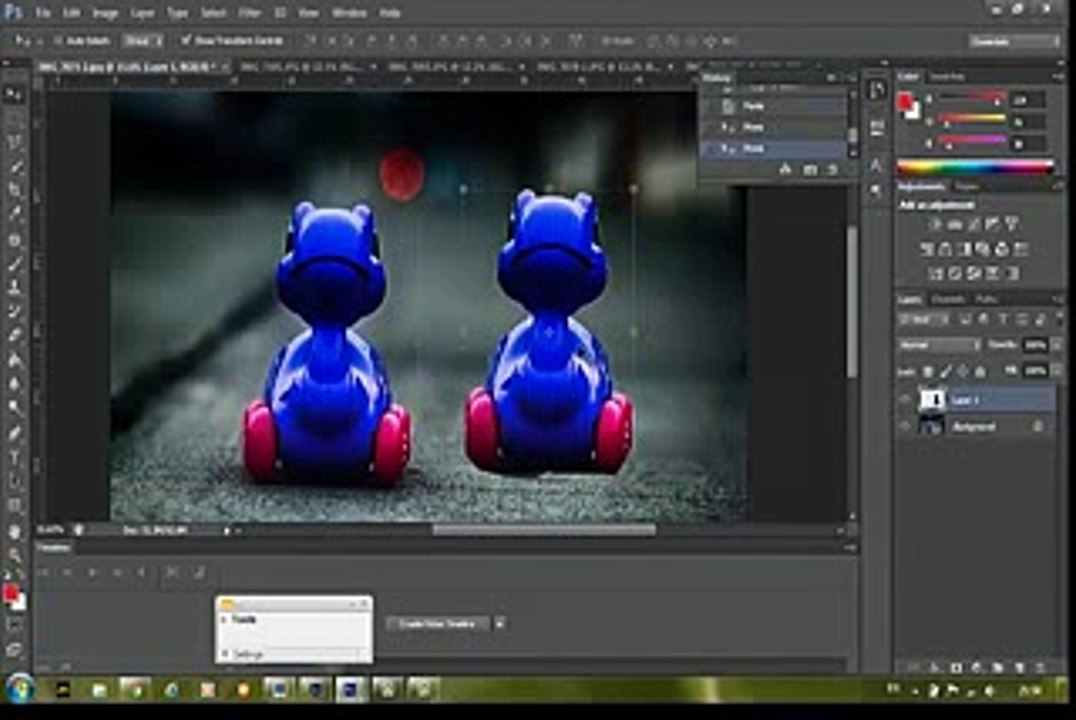Add an Invert adjustment

click(x=936, y=274)
